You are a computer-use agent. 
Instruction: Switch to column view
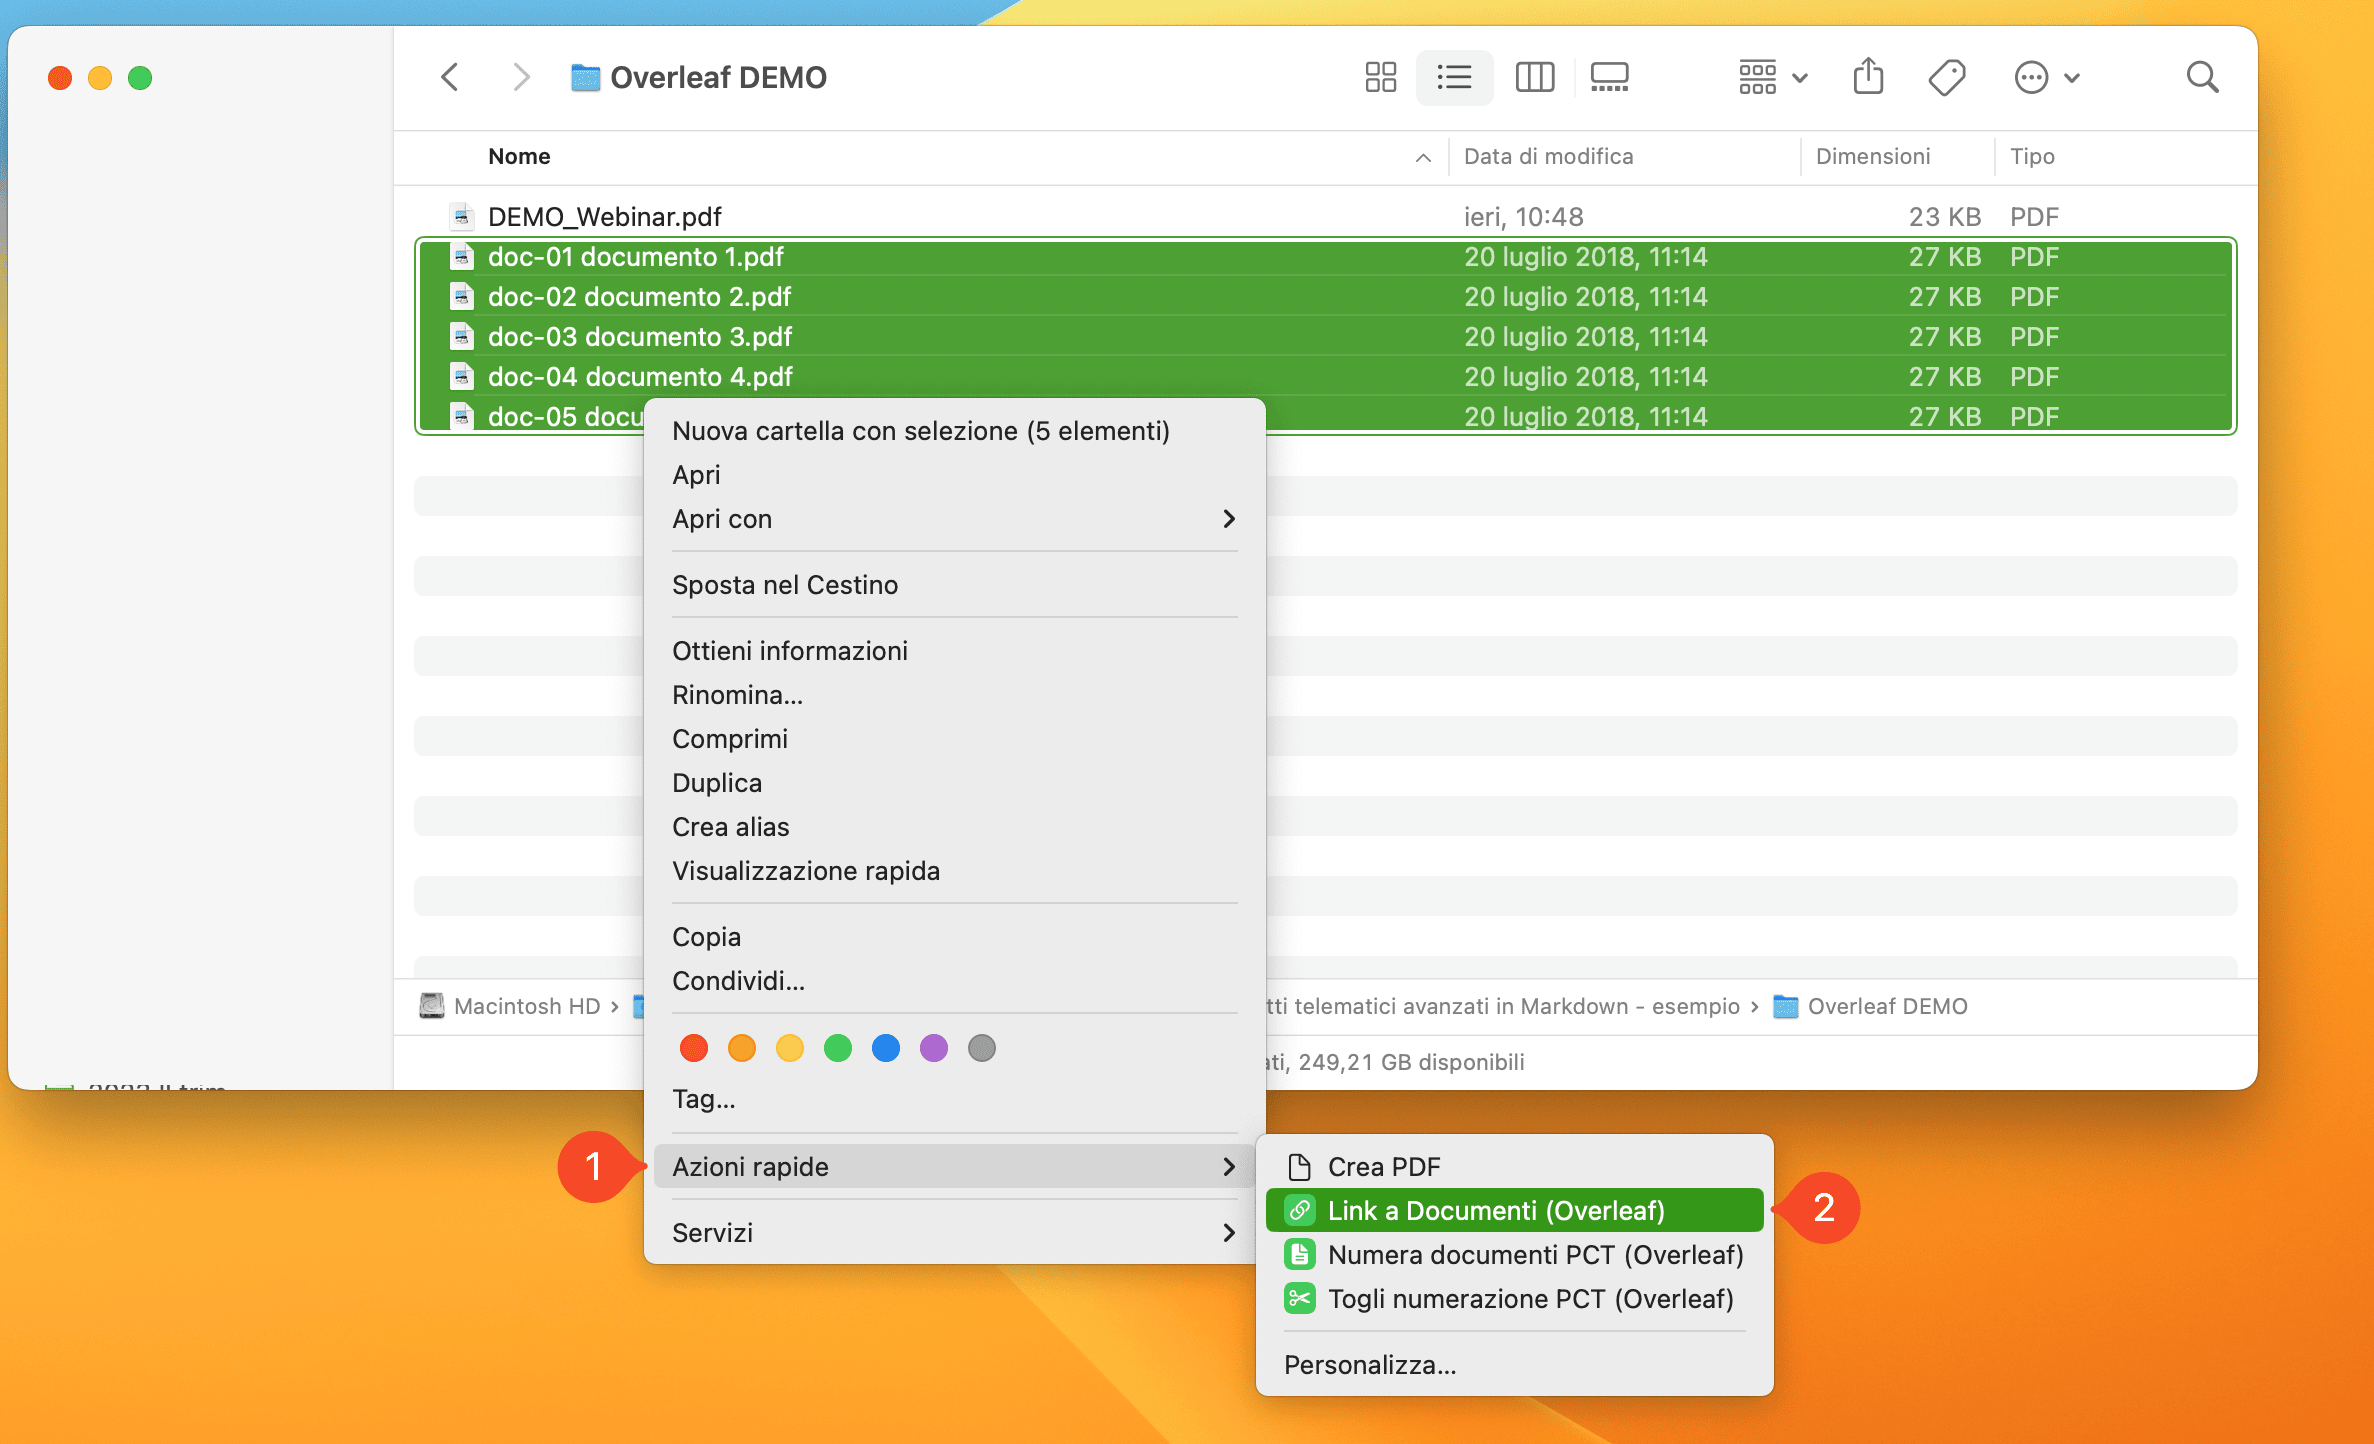pyautogui.click(x=1534, y=77)
